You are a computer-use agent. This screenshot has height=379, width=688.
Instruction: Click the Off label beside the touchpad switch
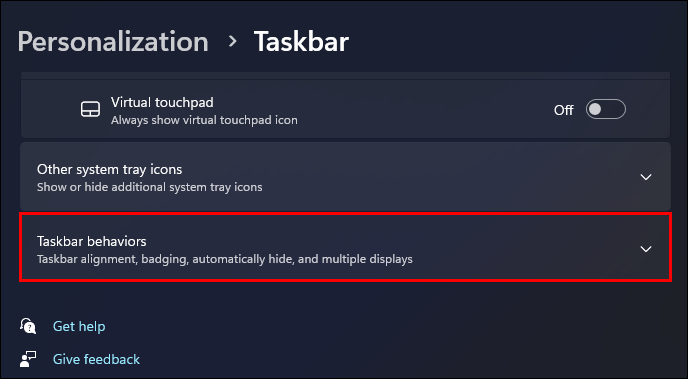click(563, 110)
